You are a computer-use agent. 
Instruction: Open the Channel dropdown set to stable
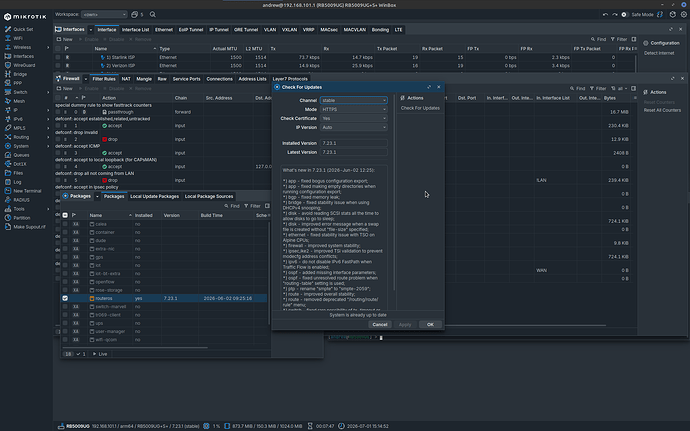[x=354, y=100]
